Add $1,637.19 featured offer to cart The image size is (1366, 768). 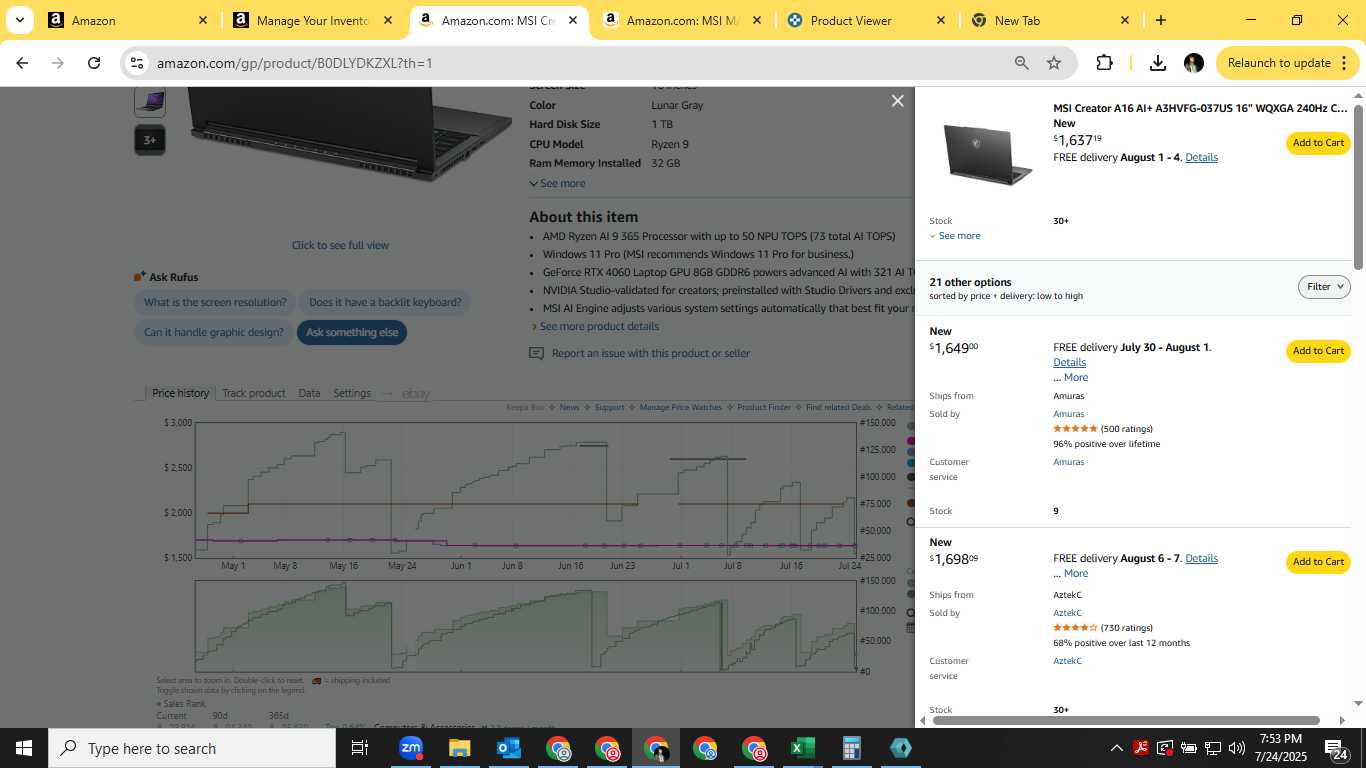[x=1318, y=143]
